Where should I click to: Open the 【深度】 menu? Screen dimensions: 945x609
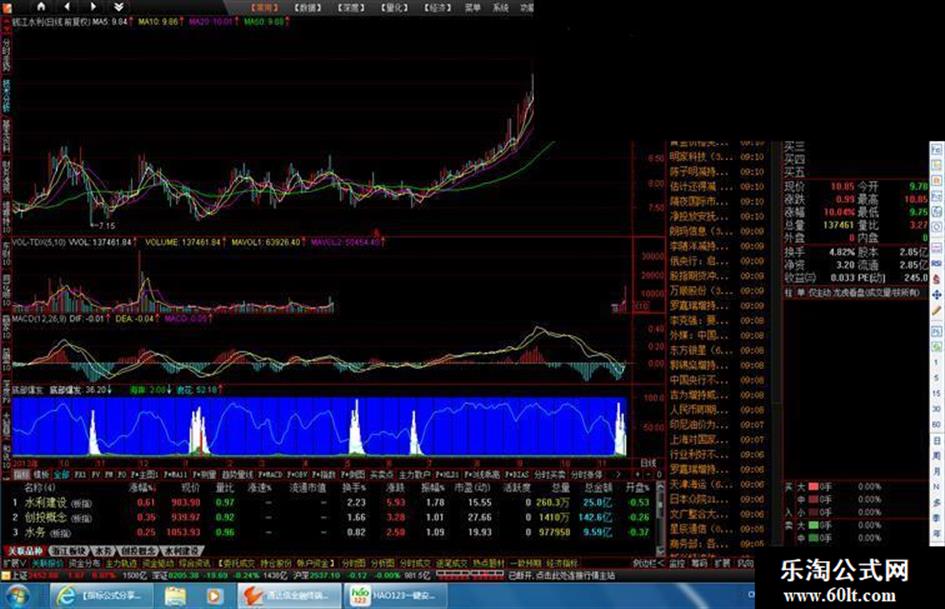pos(351,8)
